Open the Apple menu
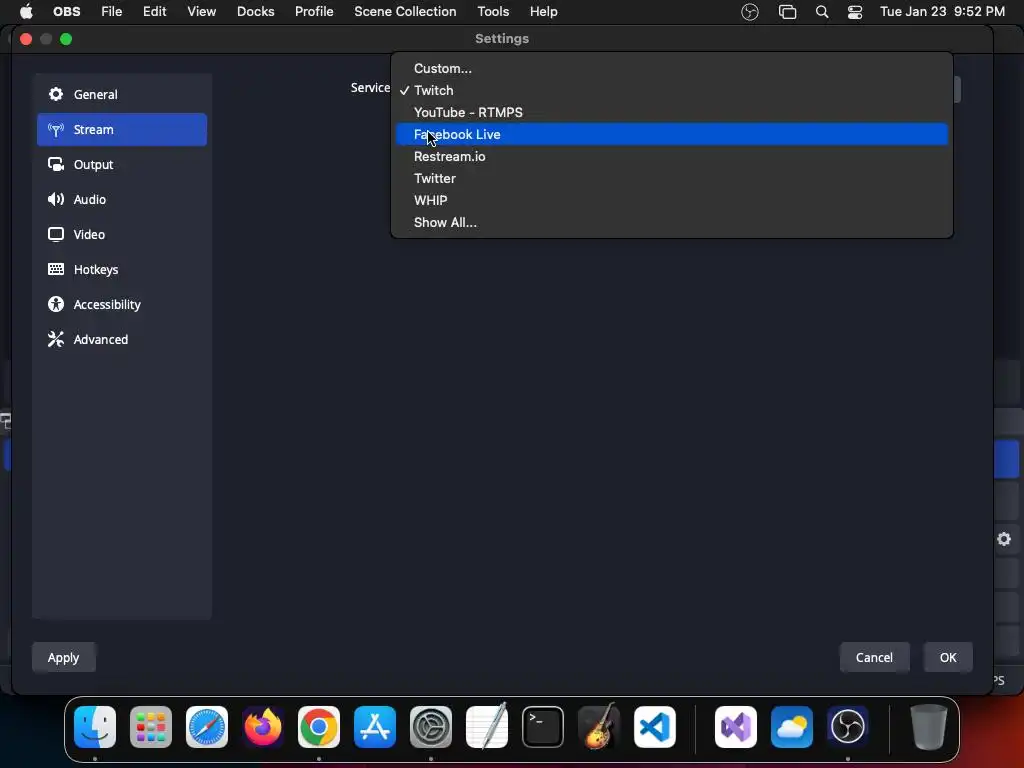The width and height of the screenshot is (1024, 768). [26, 12]
